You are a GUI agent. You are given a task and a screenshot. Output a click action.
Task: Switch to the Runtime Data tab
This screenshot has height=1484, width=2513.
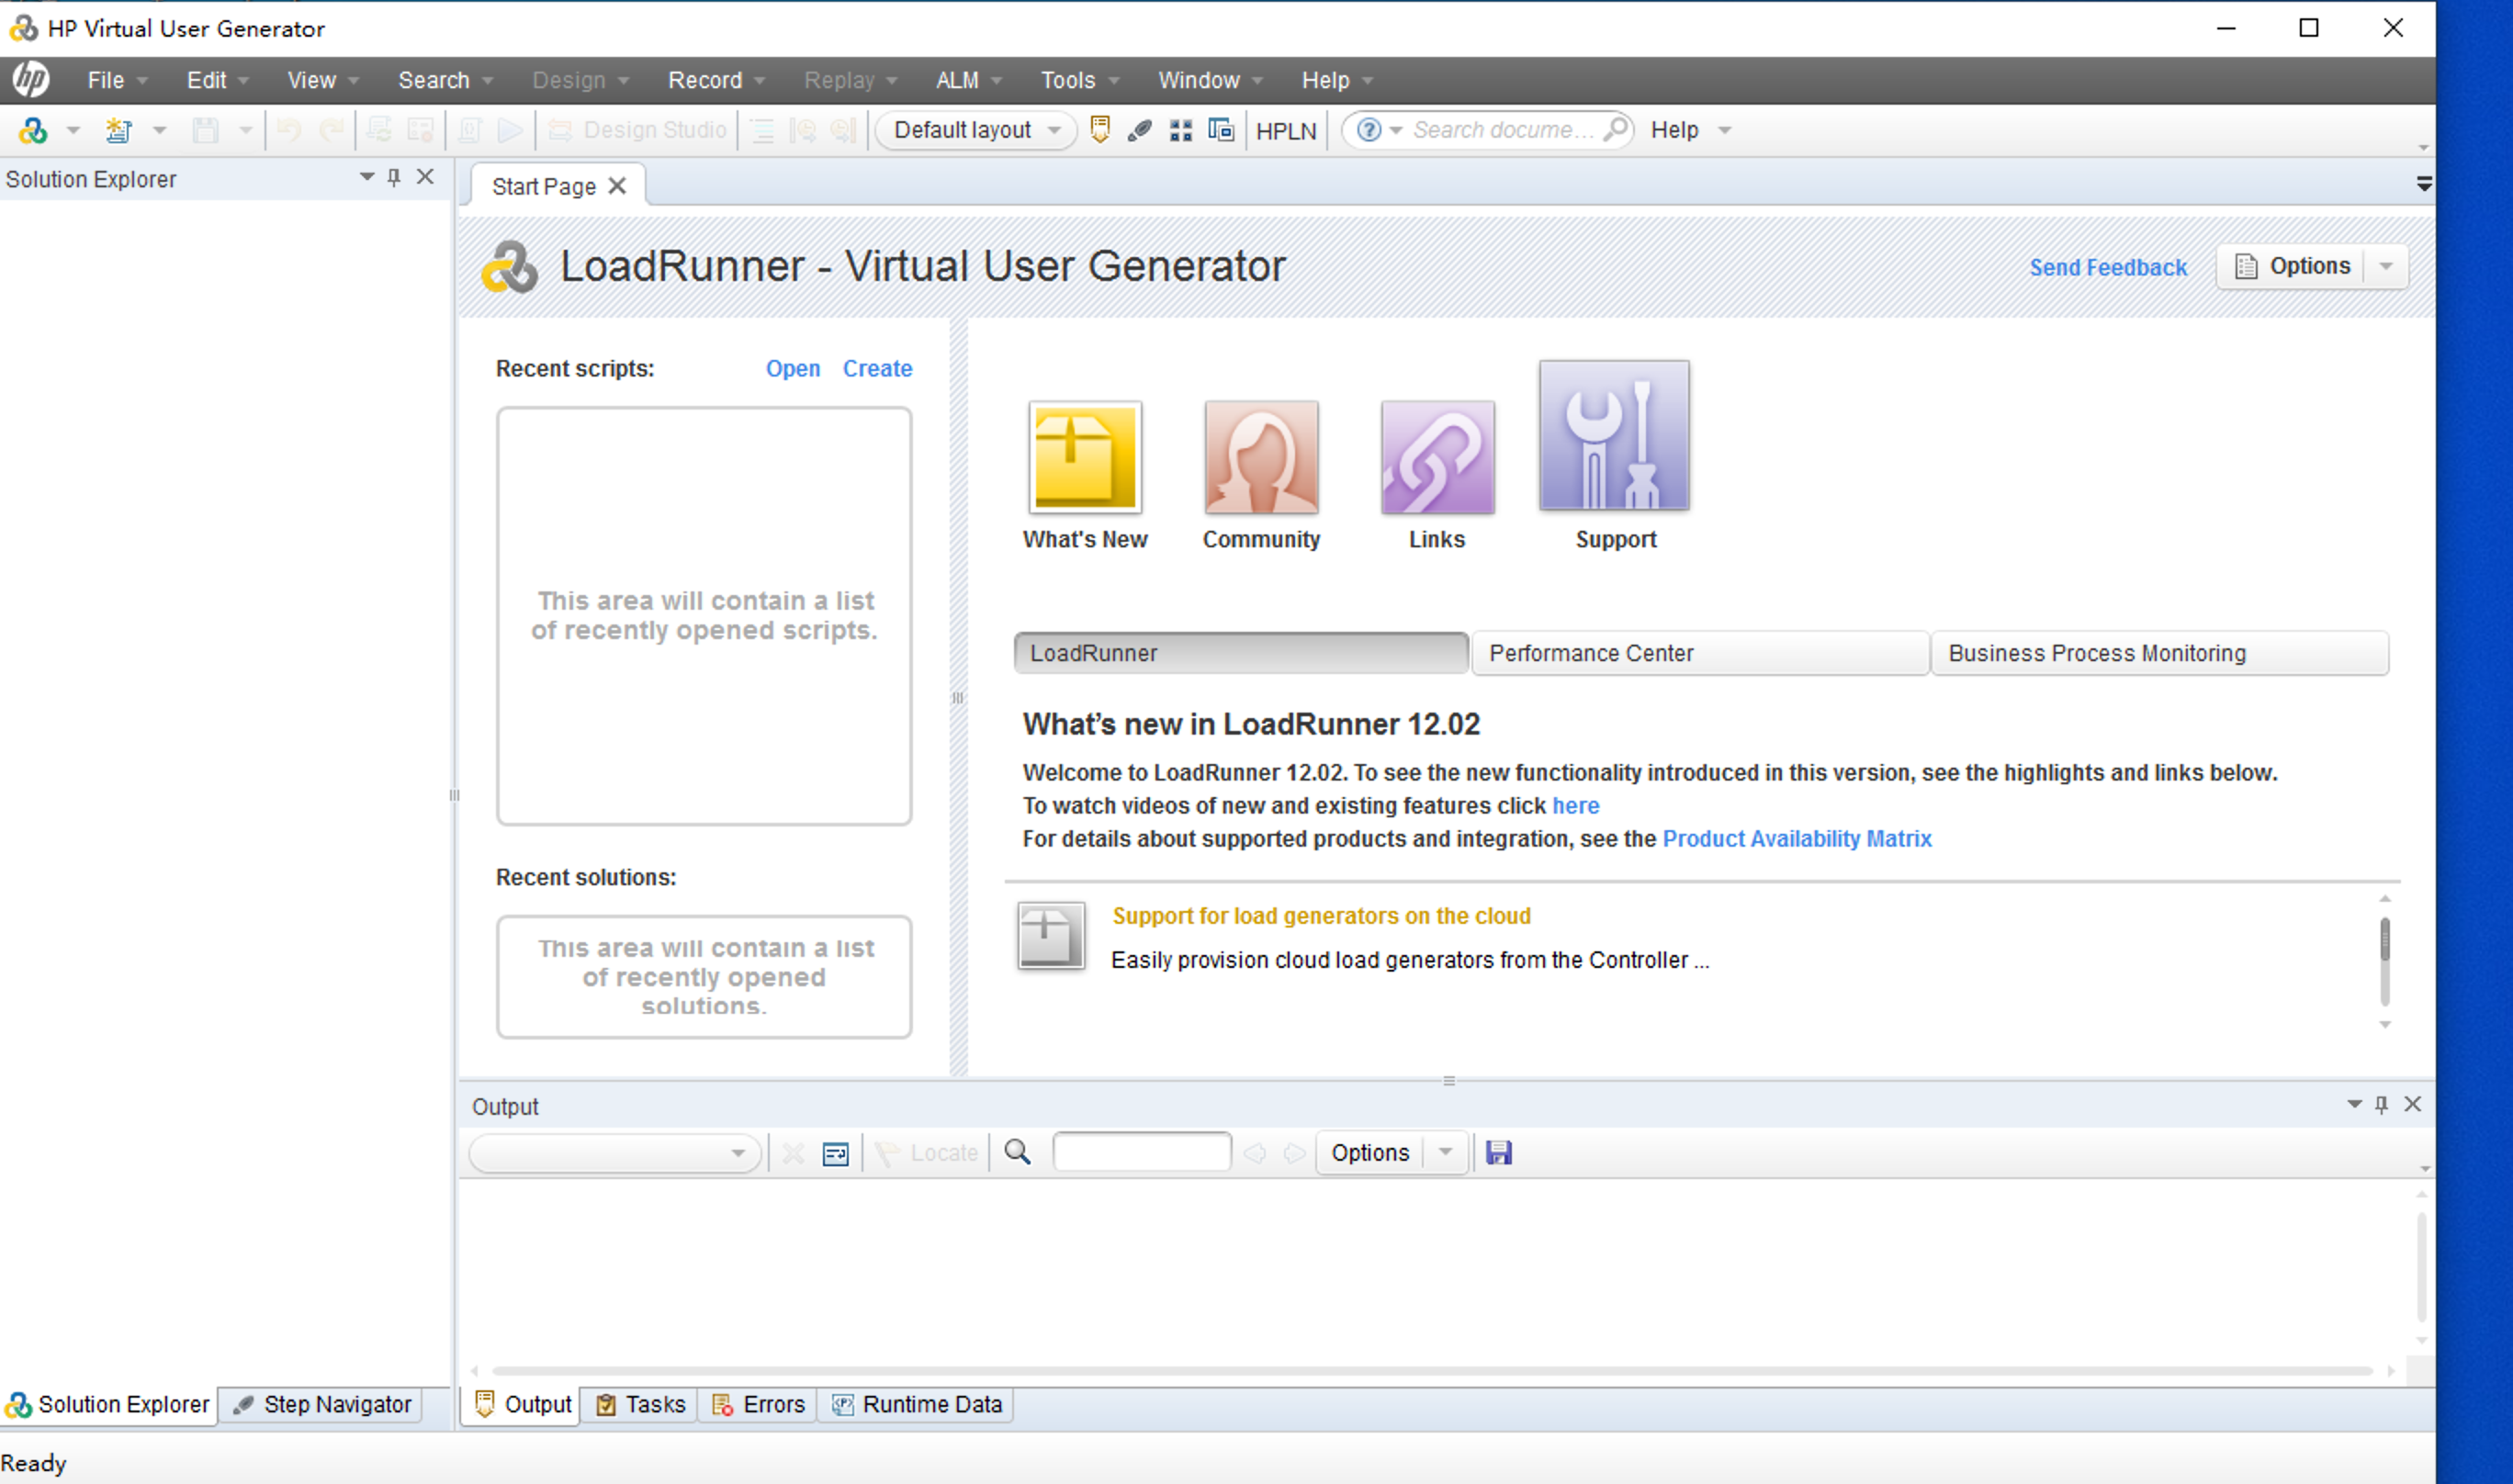[x=917, y=1405]
